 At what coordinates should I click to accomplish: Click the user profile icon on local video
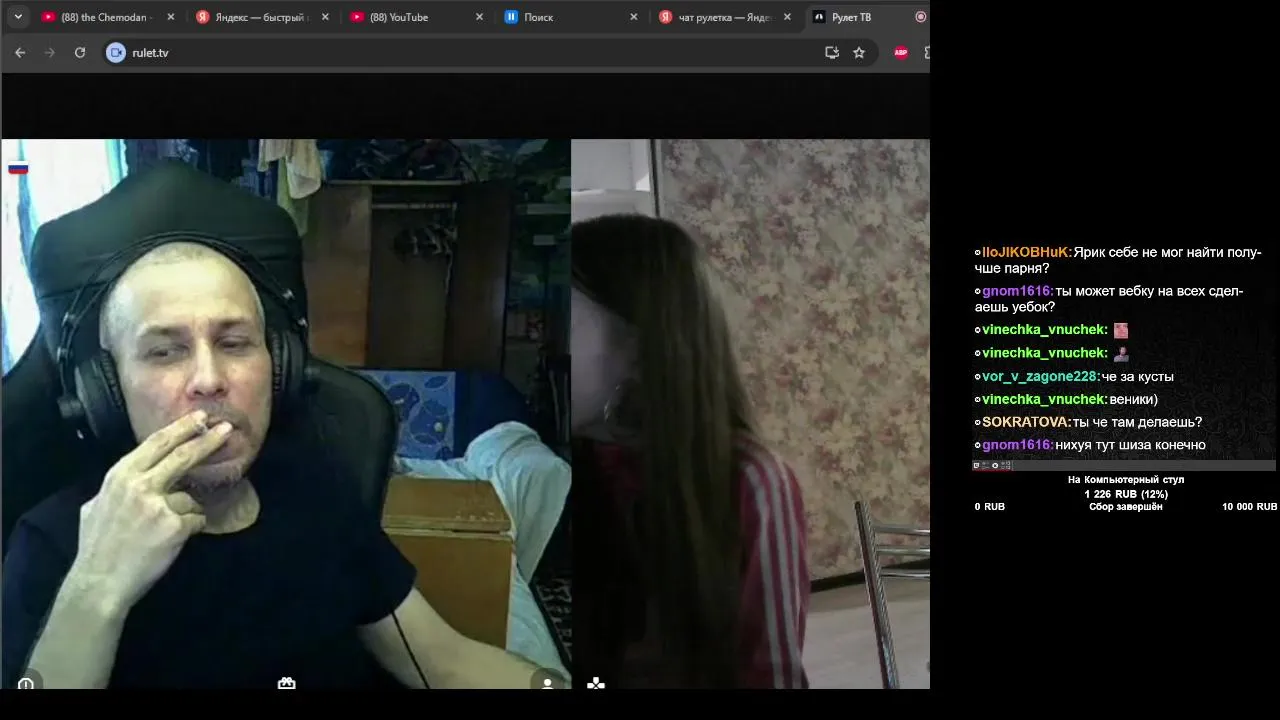(547, 684)
